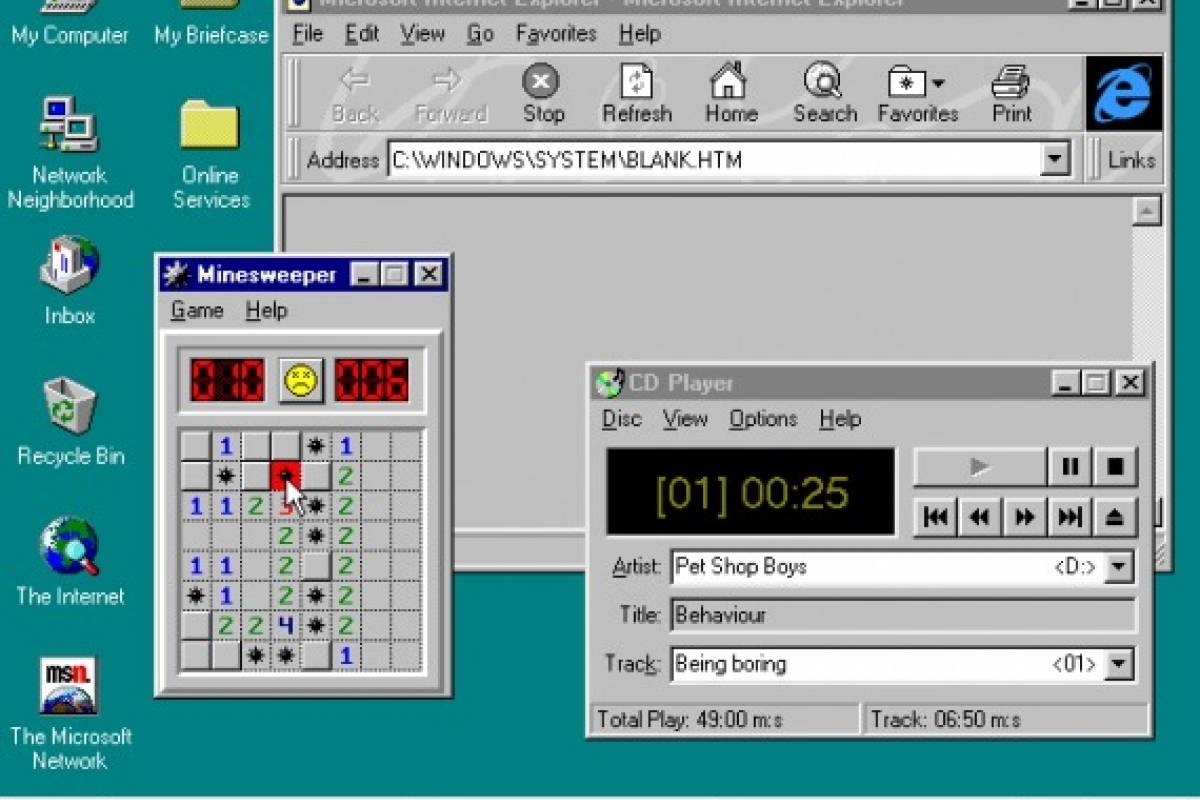
Task: Stop page loading in Internet Explorer
Action: [543, 93]
